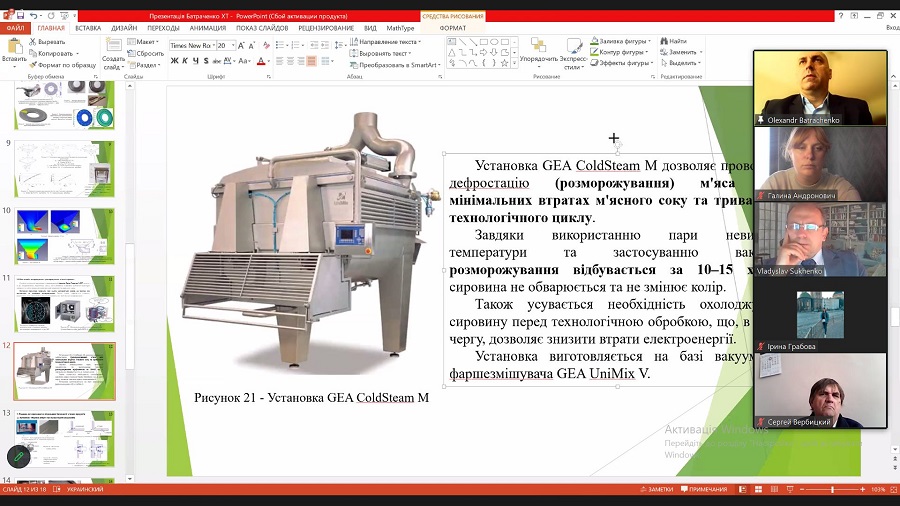
Task: Open font name Times New Roman dropdown
Action: coord(214,45)
